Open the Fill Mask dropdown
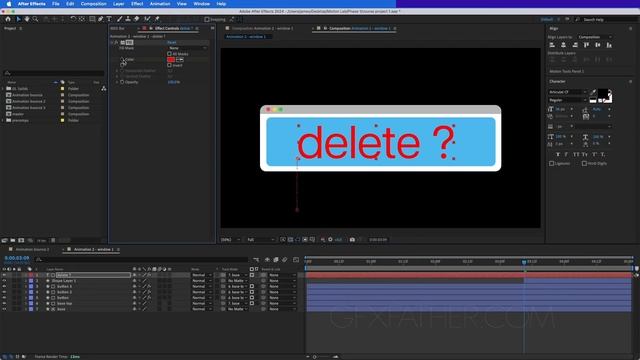The image size is (640, 360). (x=187, y=48)
